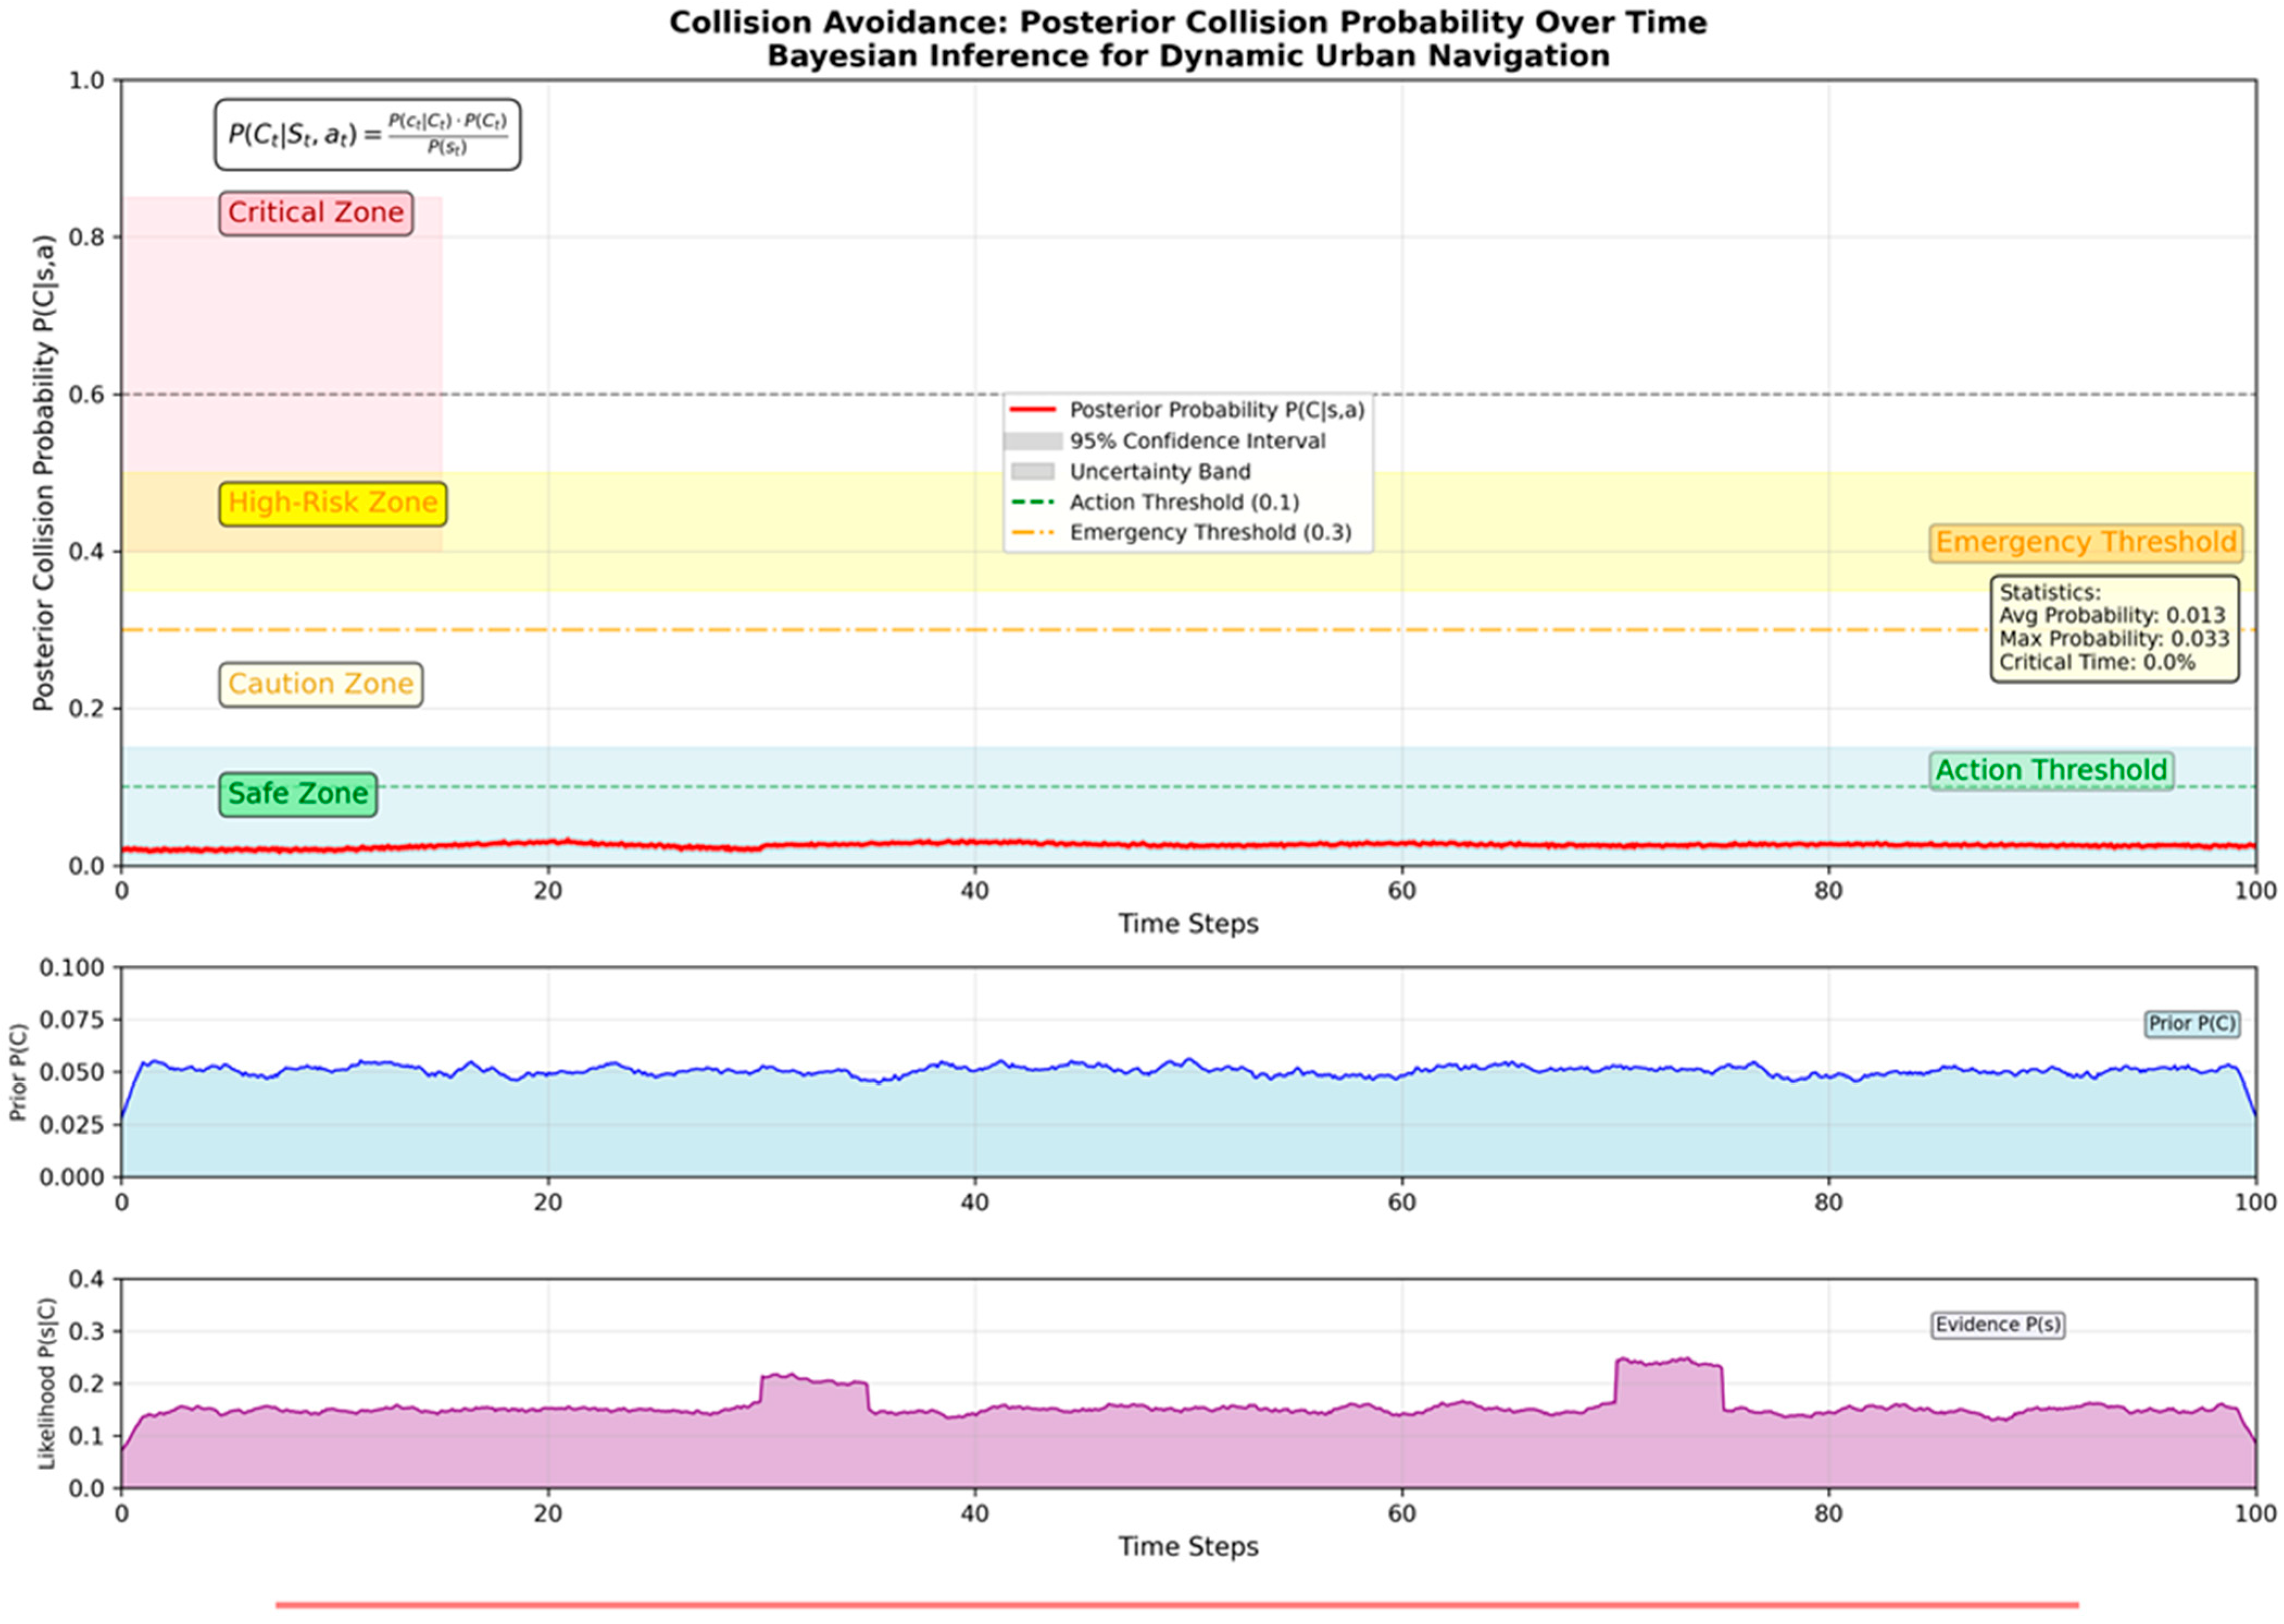2284x1624 pixels.
Task: Click the 'Critical Time: 0.0%' statistic
Action: [x=2097, y=662]
